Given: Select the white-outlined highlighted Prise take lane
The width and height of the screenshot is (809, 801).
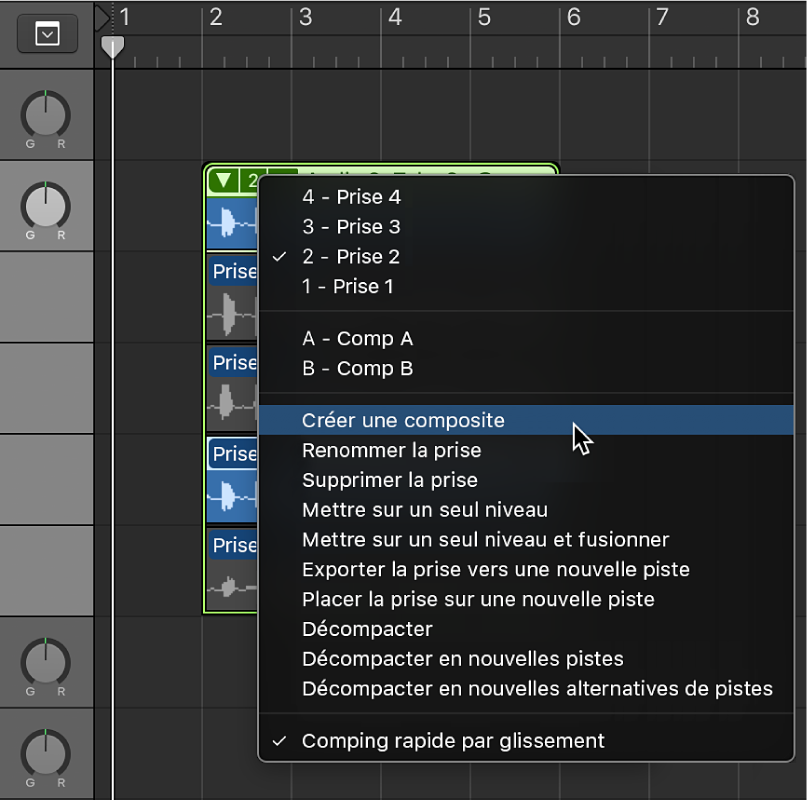Looking at the screenshot, I should (232, 455).
